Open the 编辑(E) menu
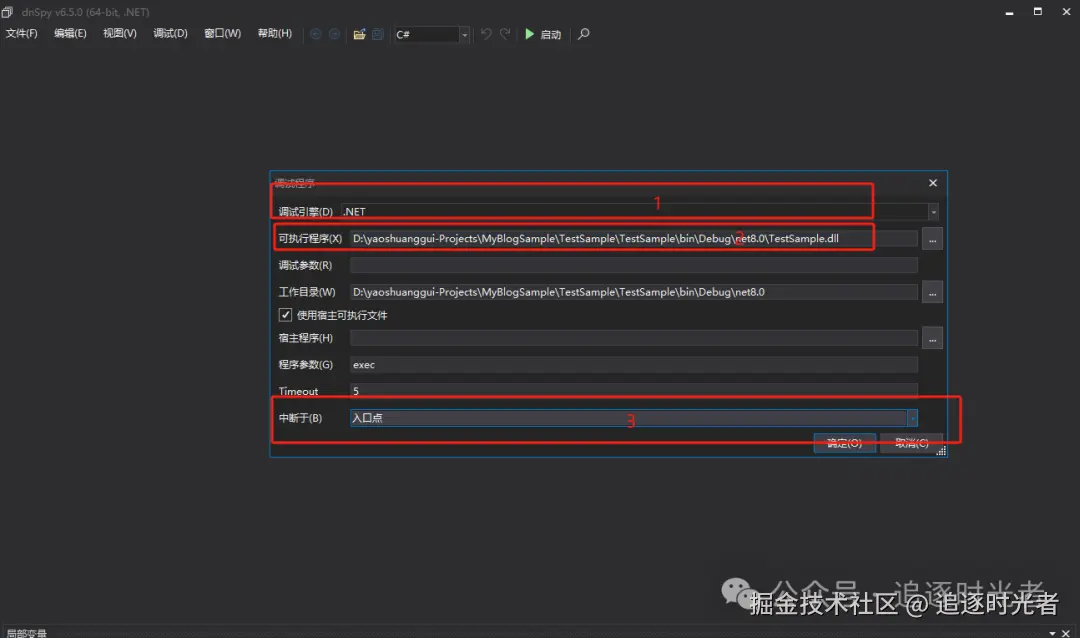This screenshot has height=638, width=1080. click(70, 33)
